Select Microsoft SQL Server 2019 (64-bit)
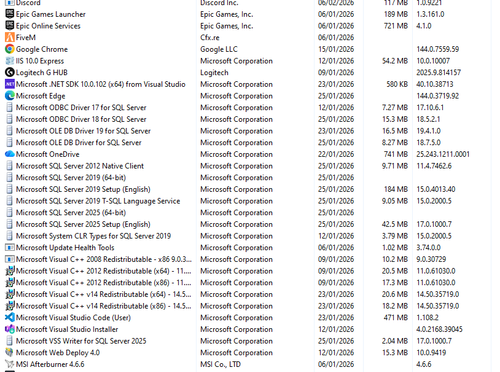 coord(71,178)
